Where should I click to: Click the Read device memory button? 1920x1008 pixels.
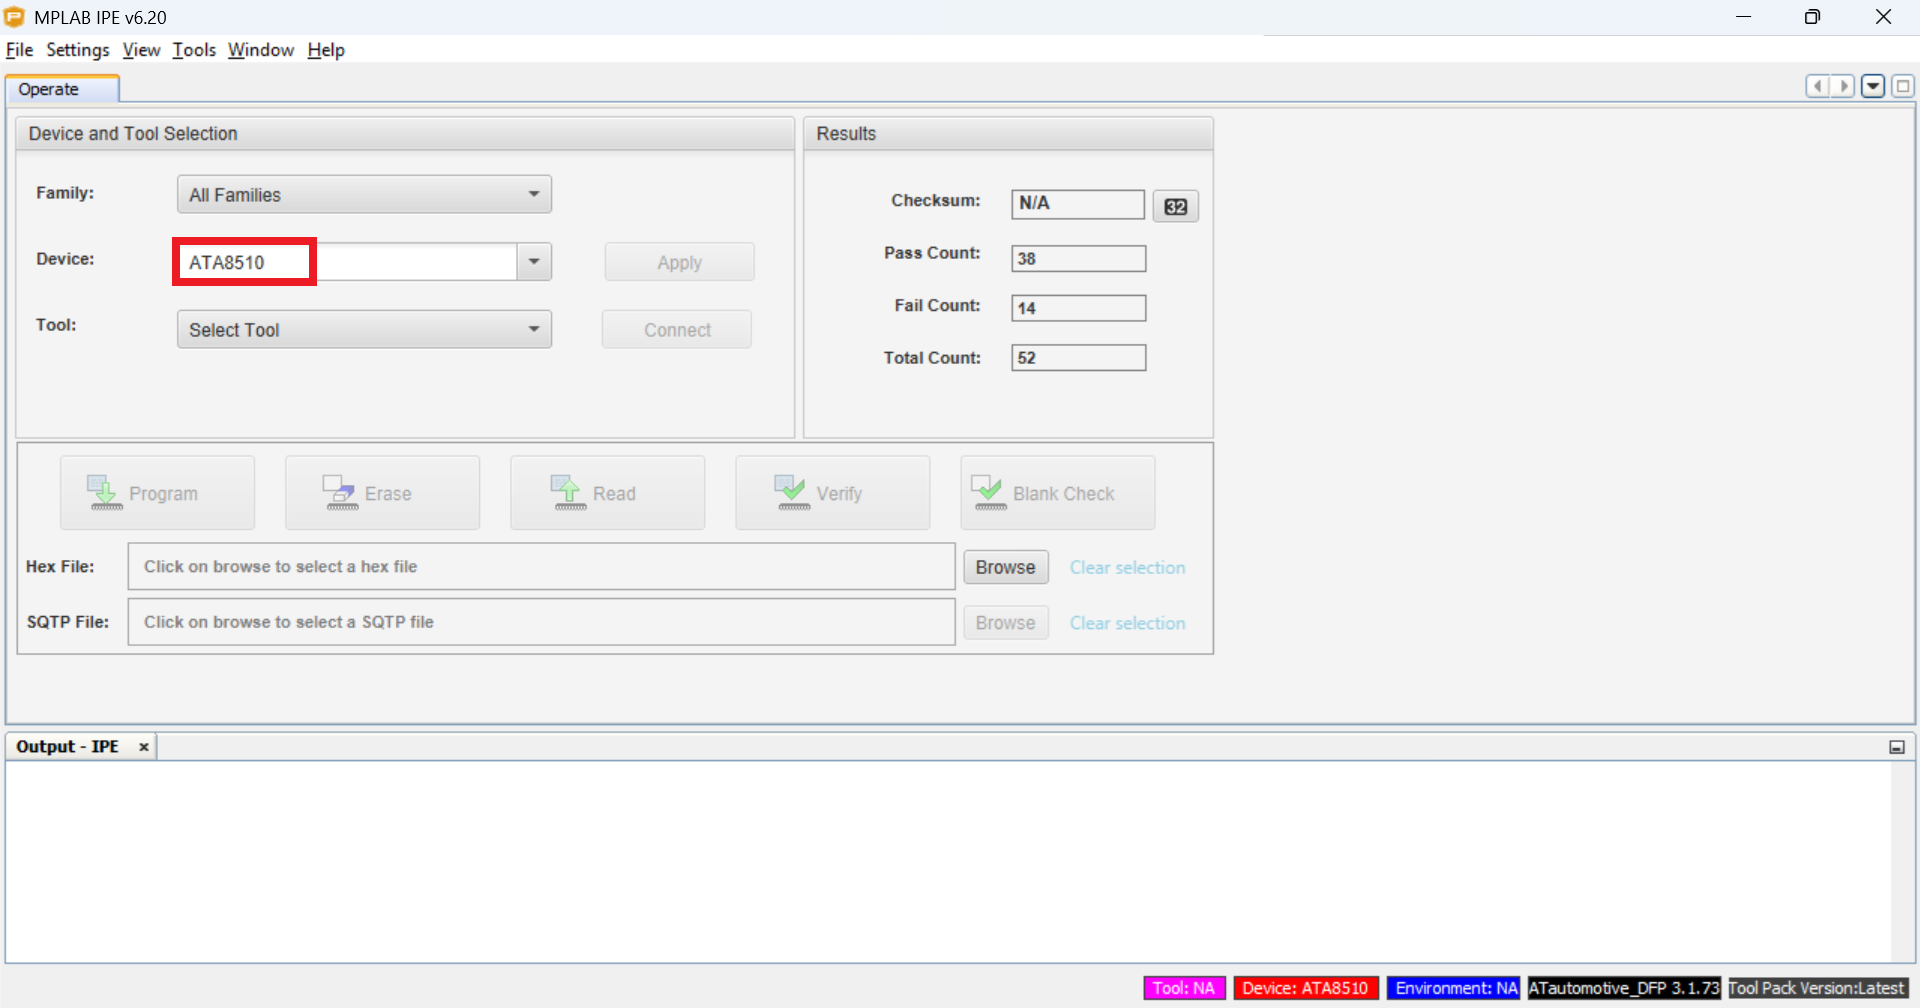(x=607, y=493)
